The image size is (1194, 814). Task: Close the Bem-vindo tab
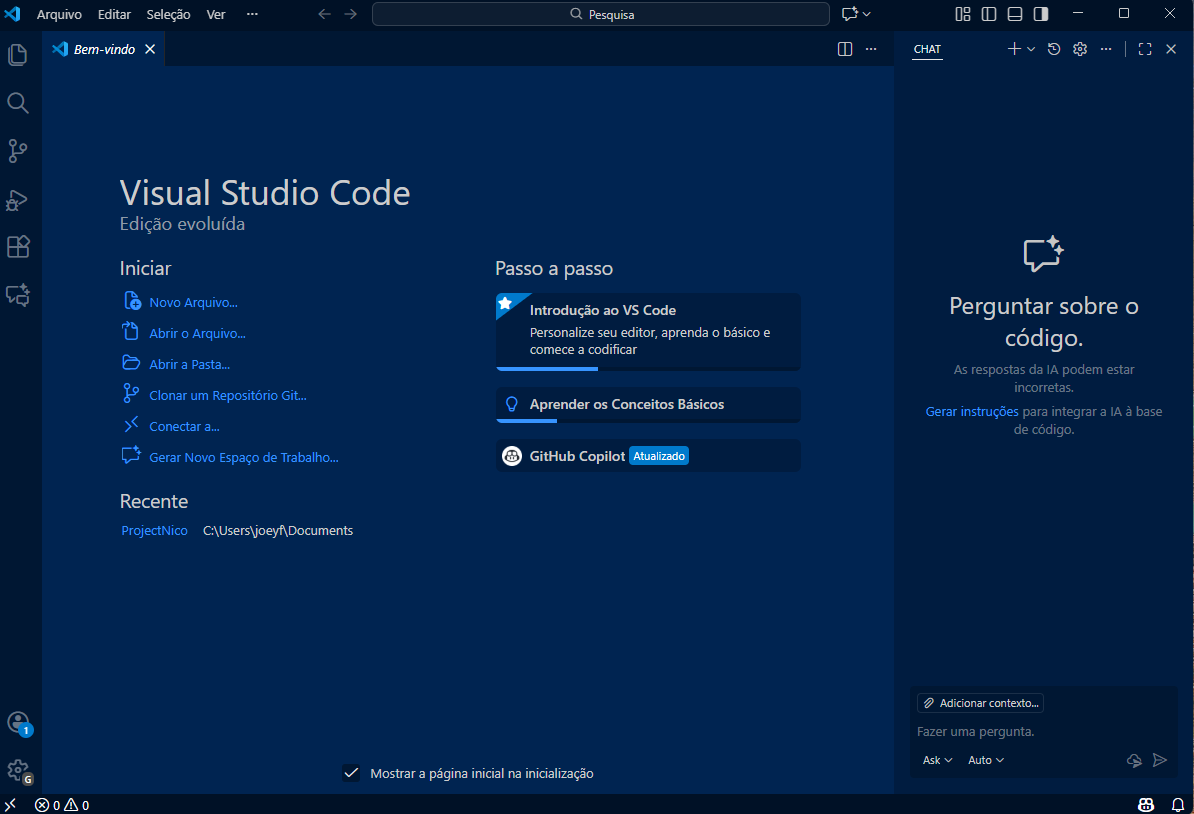[x=150, y=49]
